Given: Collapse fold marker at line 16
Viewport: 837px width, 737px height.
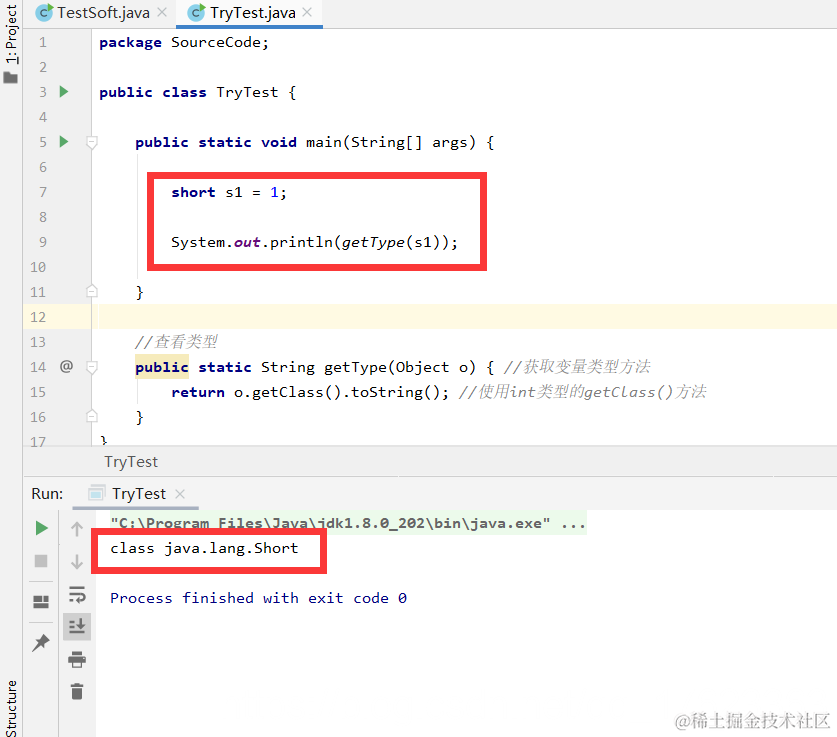Looking at the screenshot, I should click(92, 416).
